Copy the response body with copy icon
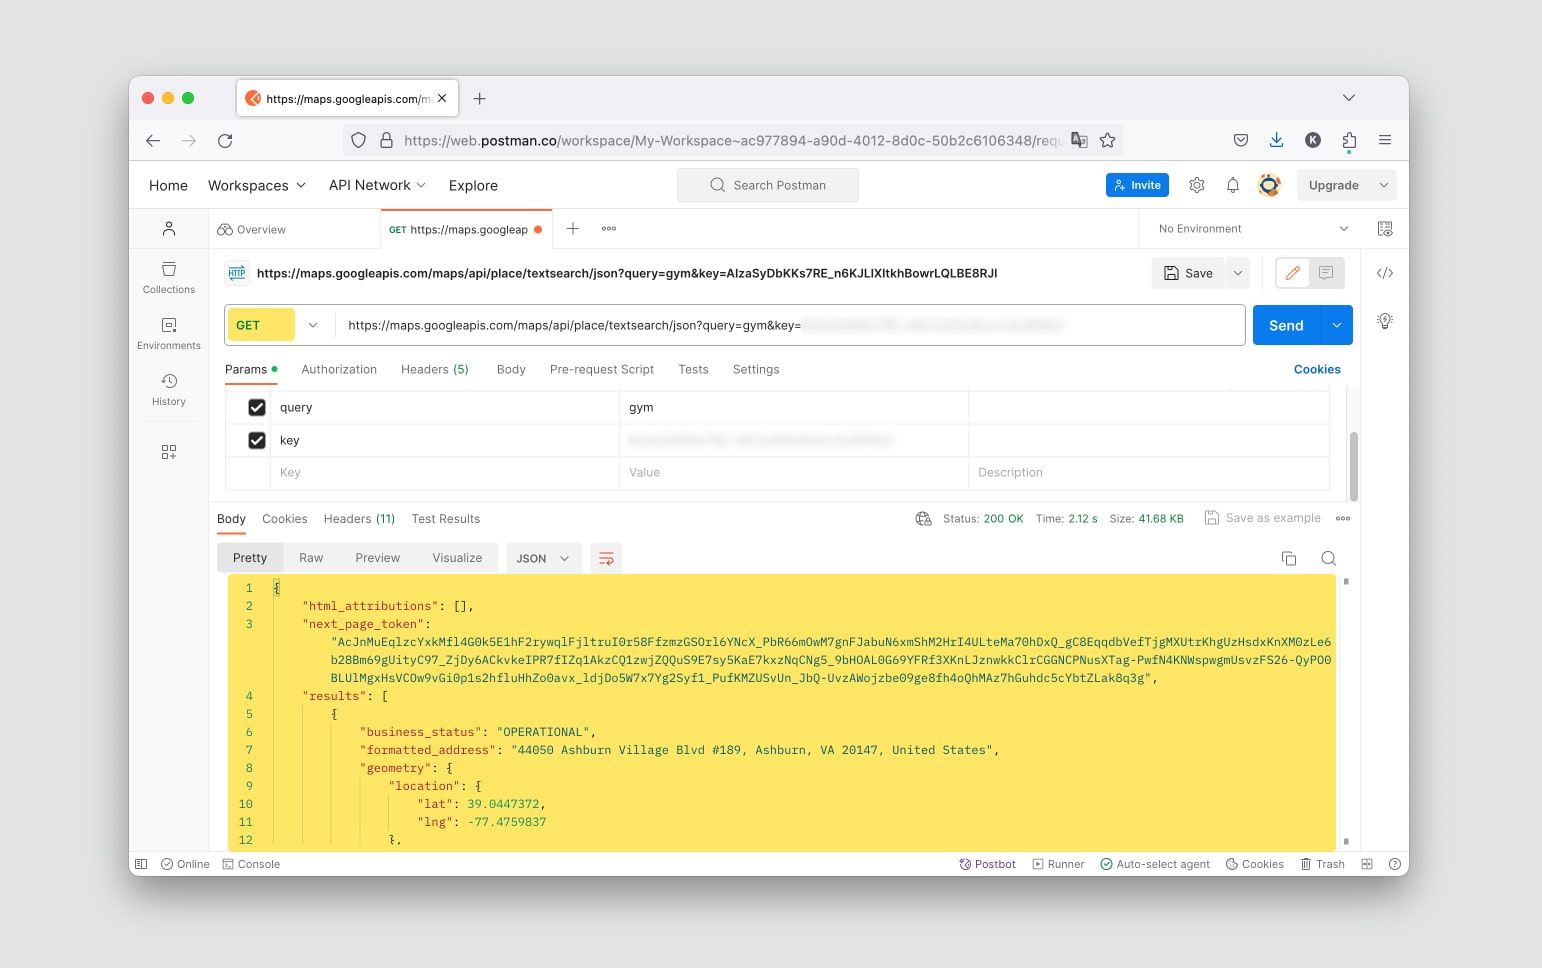Screen dimensions: 1542x968 tap(1289, 558)
